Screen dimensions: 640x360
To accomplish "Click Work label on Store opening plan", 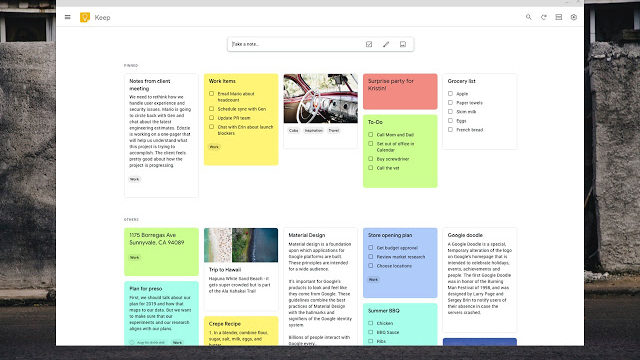I will (373, 280).
